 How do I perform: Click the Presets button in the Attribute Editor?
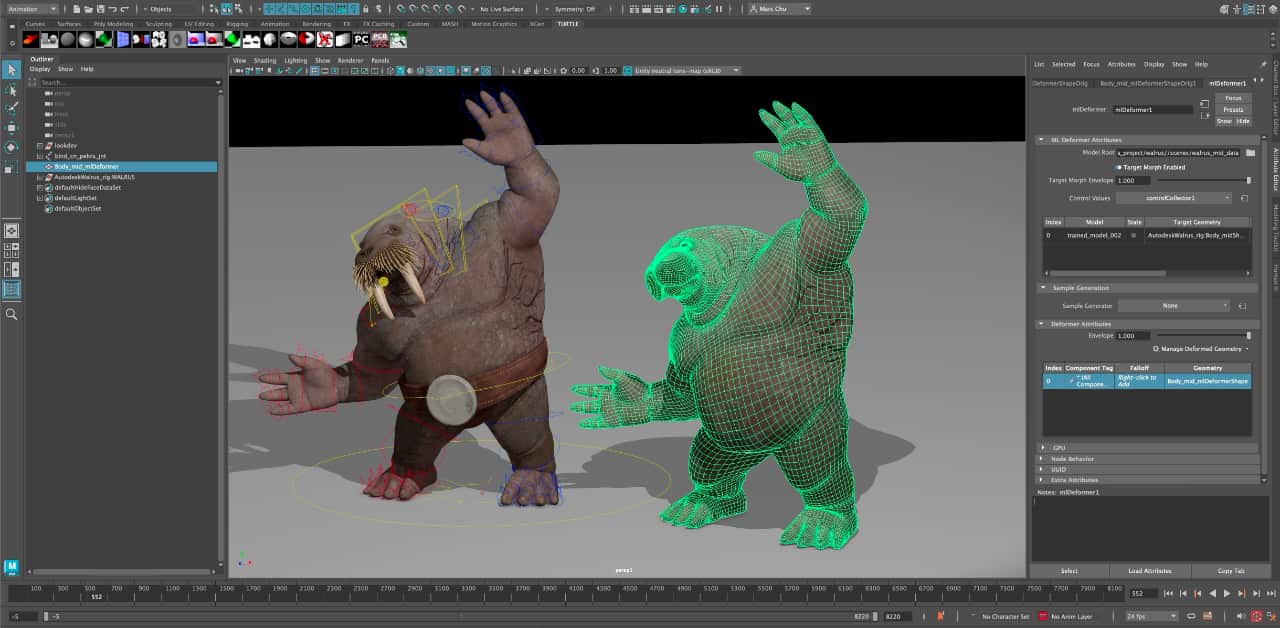(1233, 111)
